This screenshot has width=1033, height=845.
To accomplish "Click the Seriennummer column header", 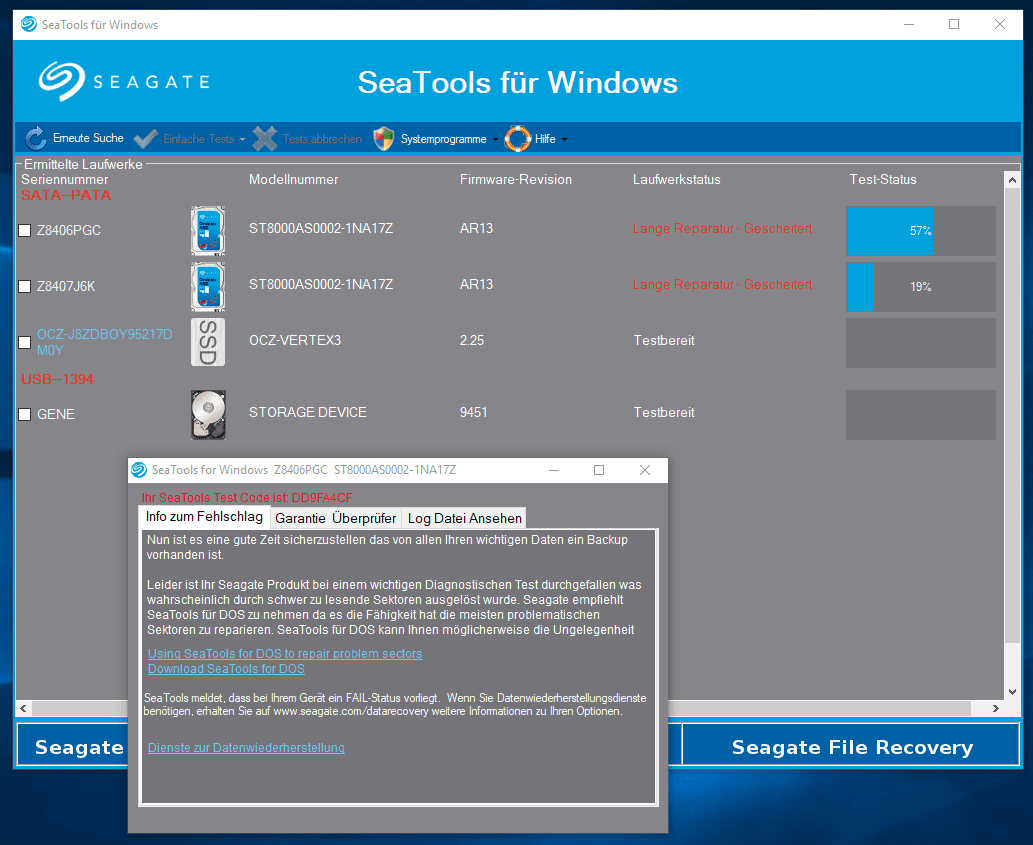I will pyautogui.click(x=65, y=179).
